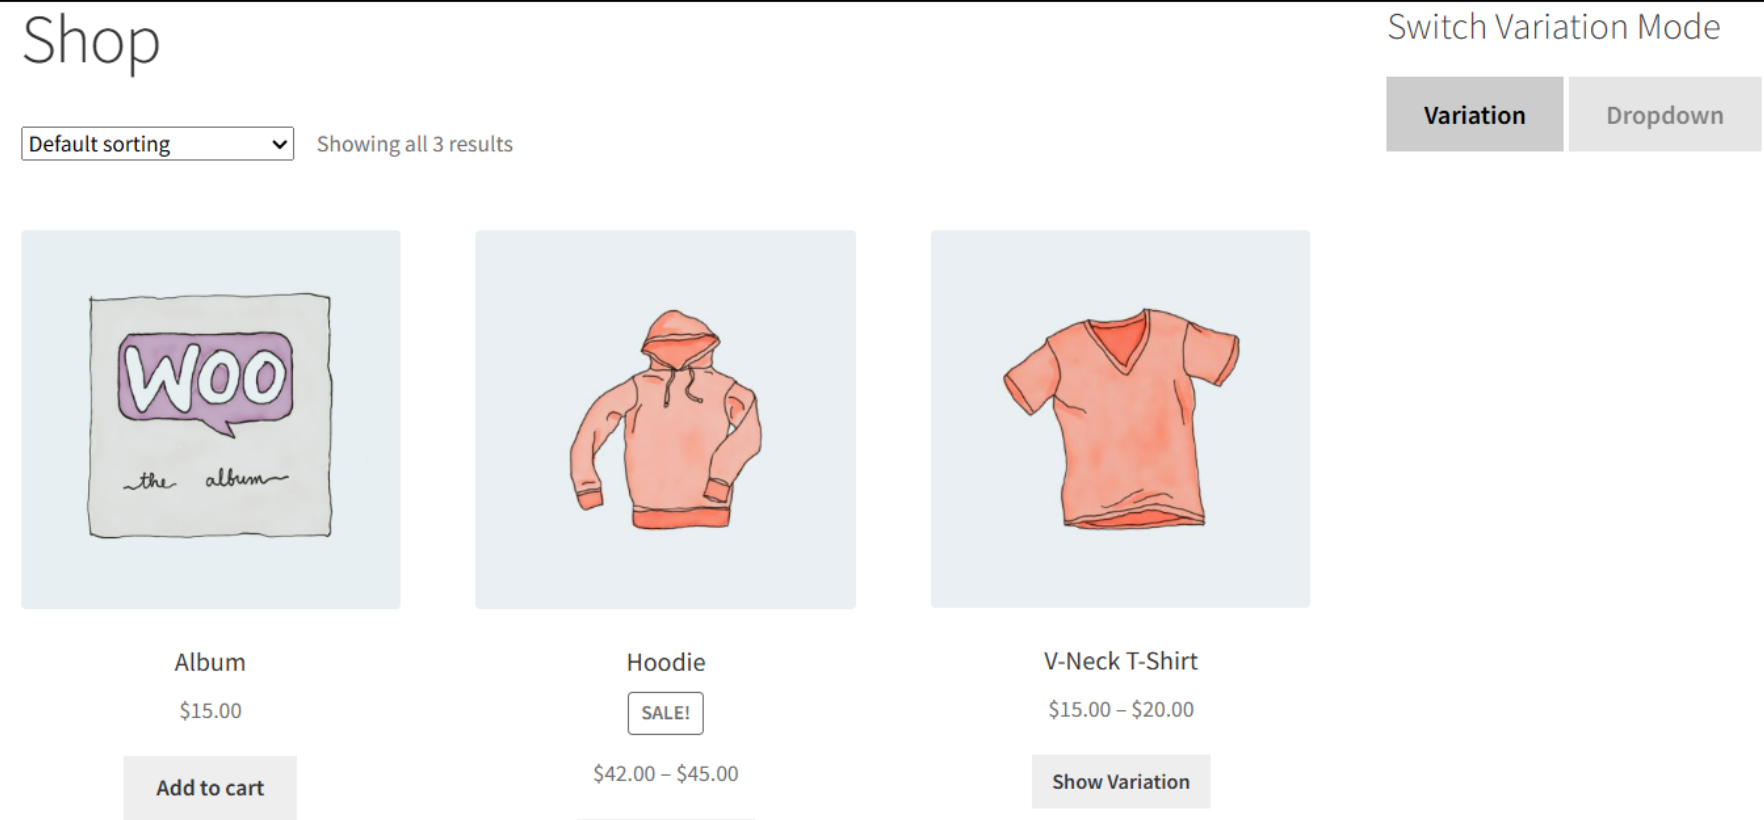Click the Hoodie SALE! badge
This screenshot has width=1764, height=820.
pyautogui.click(x=666, y=713)
